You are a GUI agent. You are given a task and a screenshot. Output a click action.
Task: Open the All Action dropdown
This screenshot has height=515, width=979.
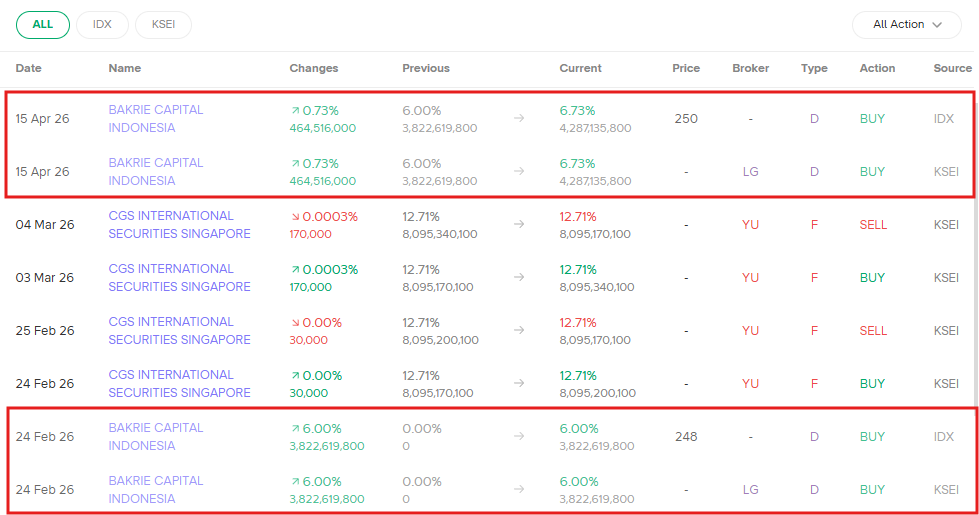pos(907,24)
